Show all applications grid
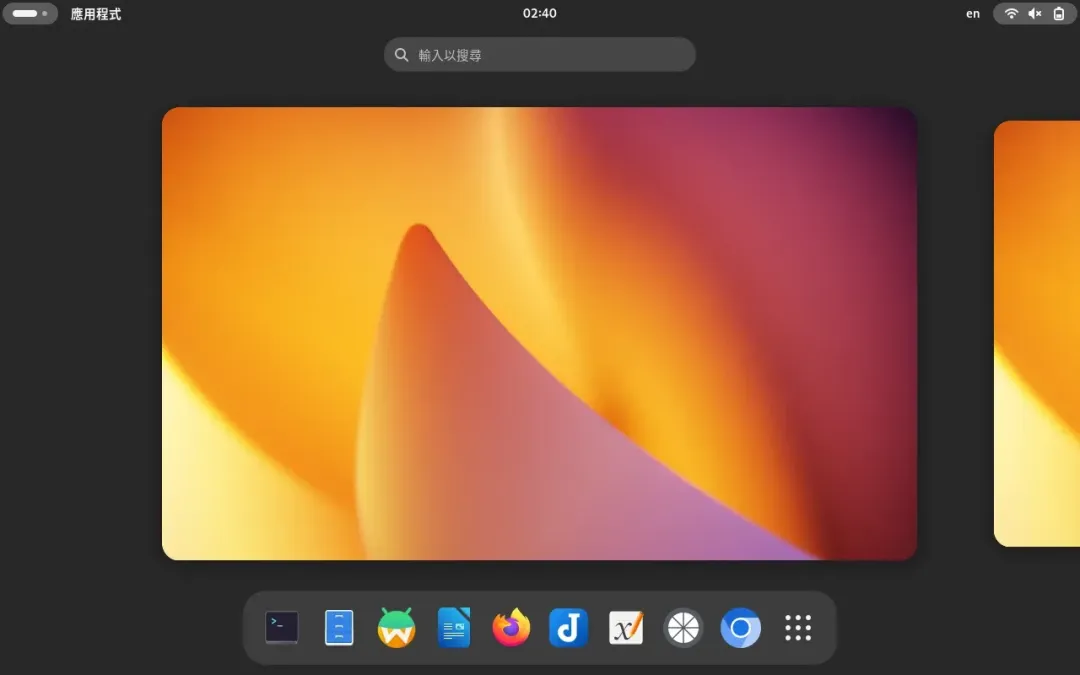 pos(798,627)
